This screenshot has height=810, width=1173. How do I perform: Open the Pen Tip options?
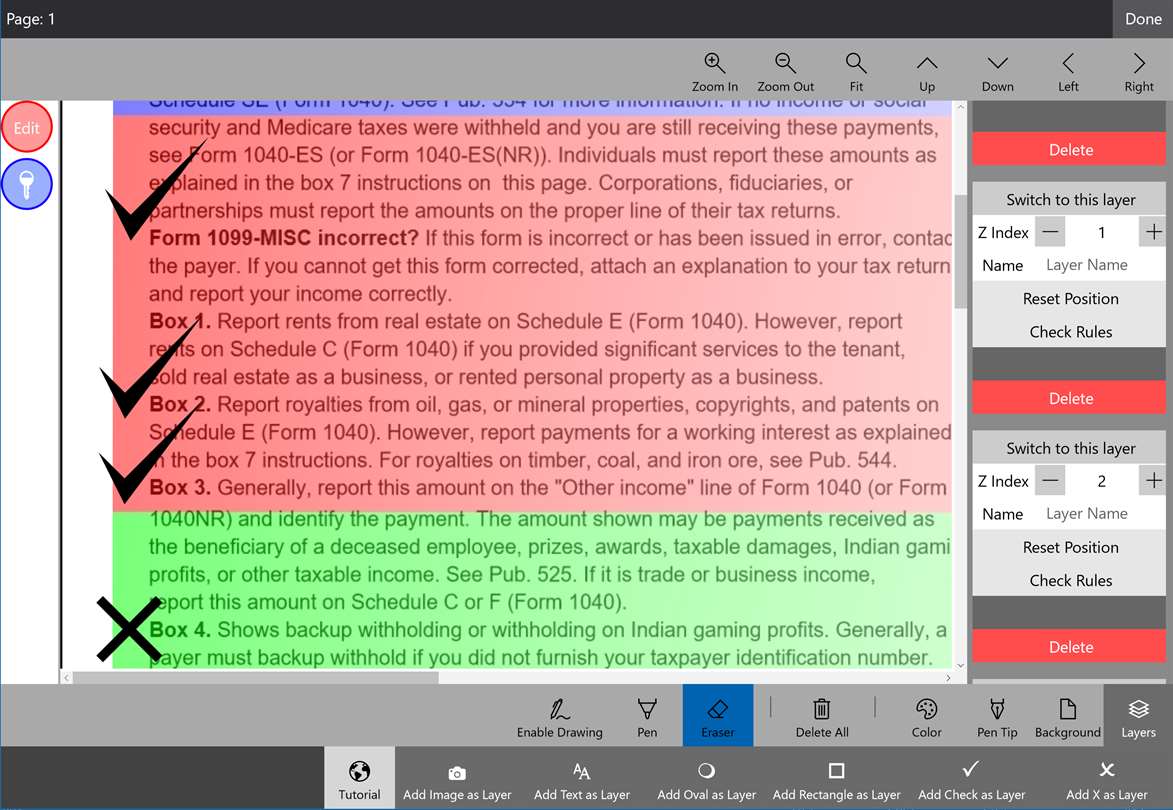pos(997,716)
